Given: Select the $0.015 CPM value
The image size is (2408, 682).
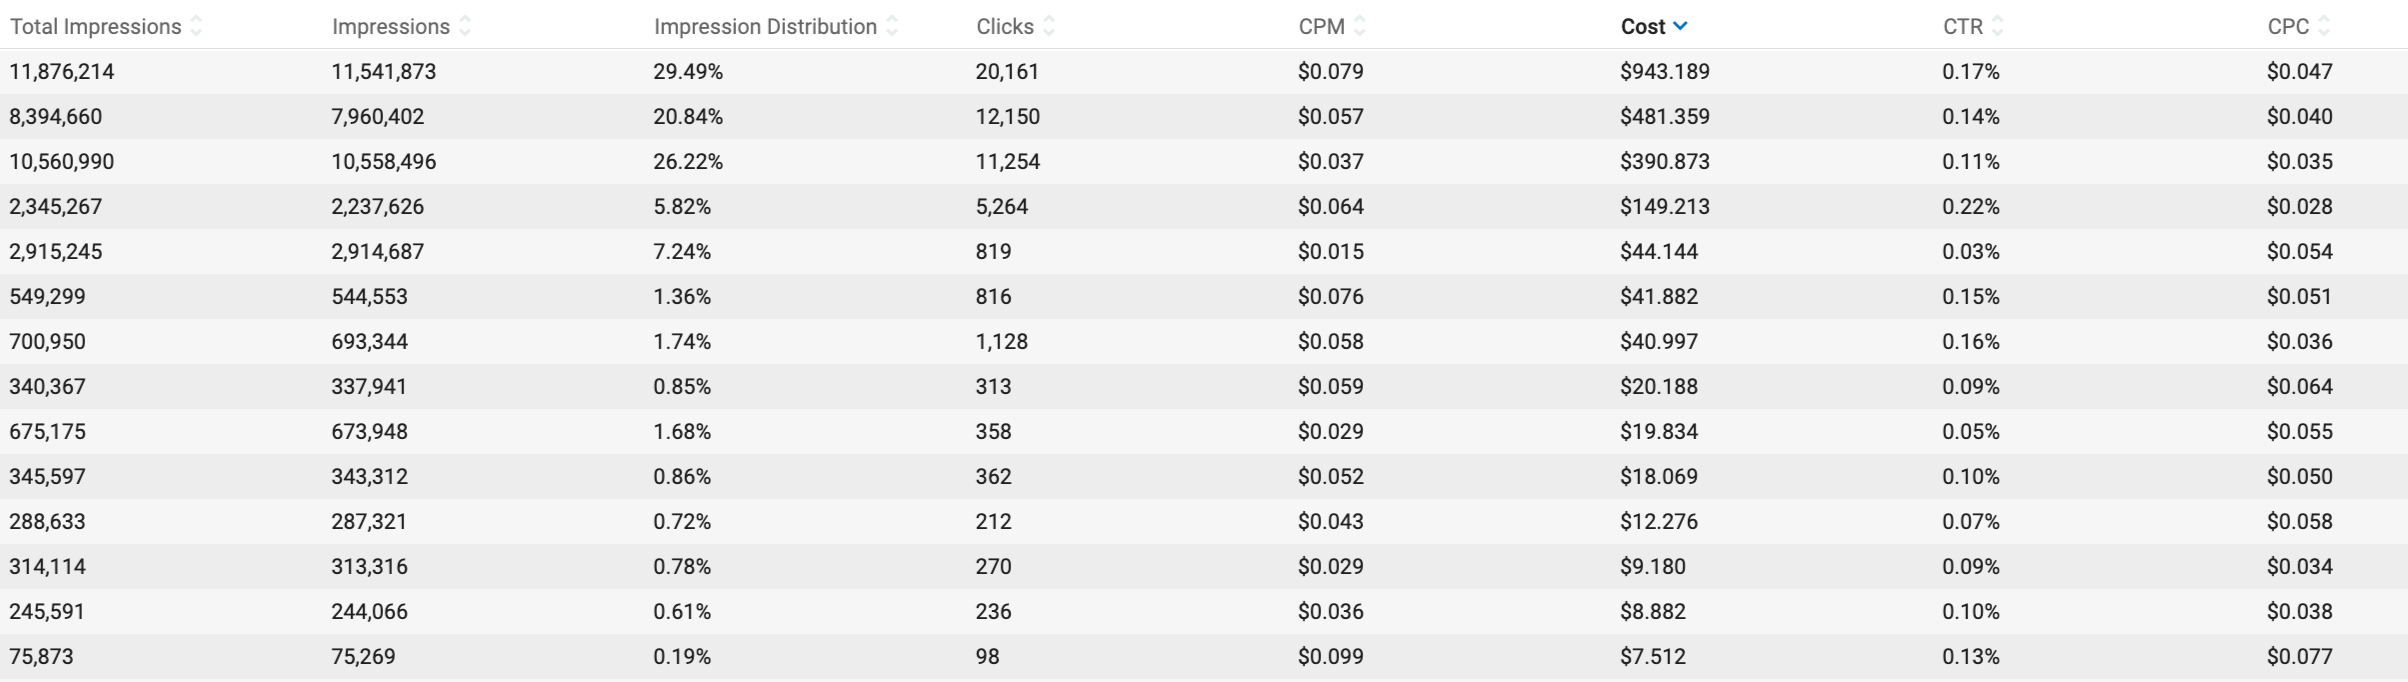Looking at the screenshot, I should tap(1331, 252).
